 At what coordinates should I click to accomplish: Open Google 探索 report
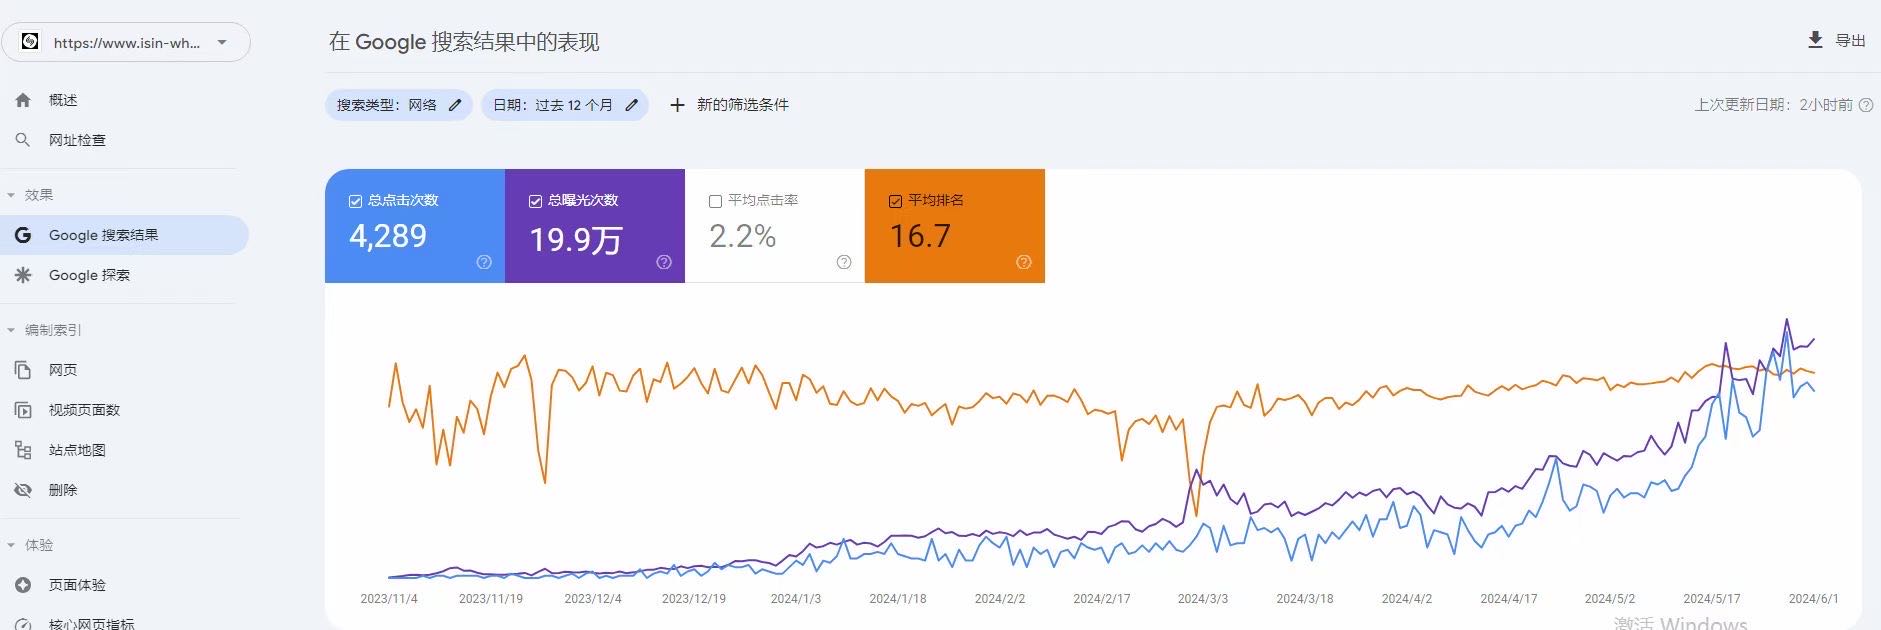tap(89, 275)
